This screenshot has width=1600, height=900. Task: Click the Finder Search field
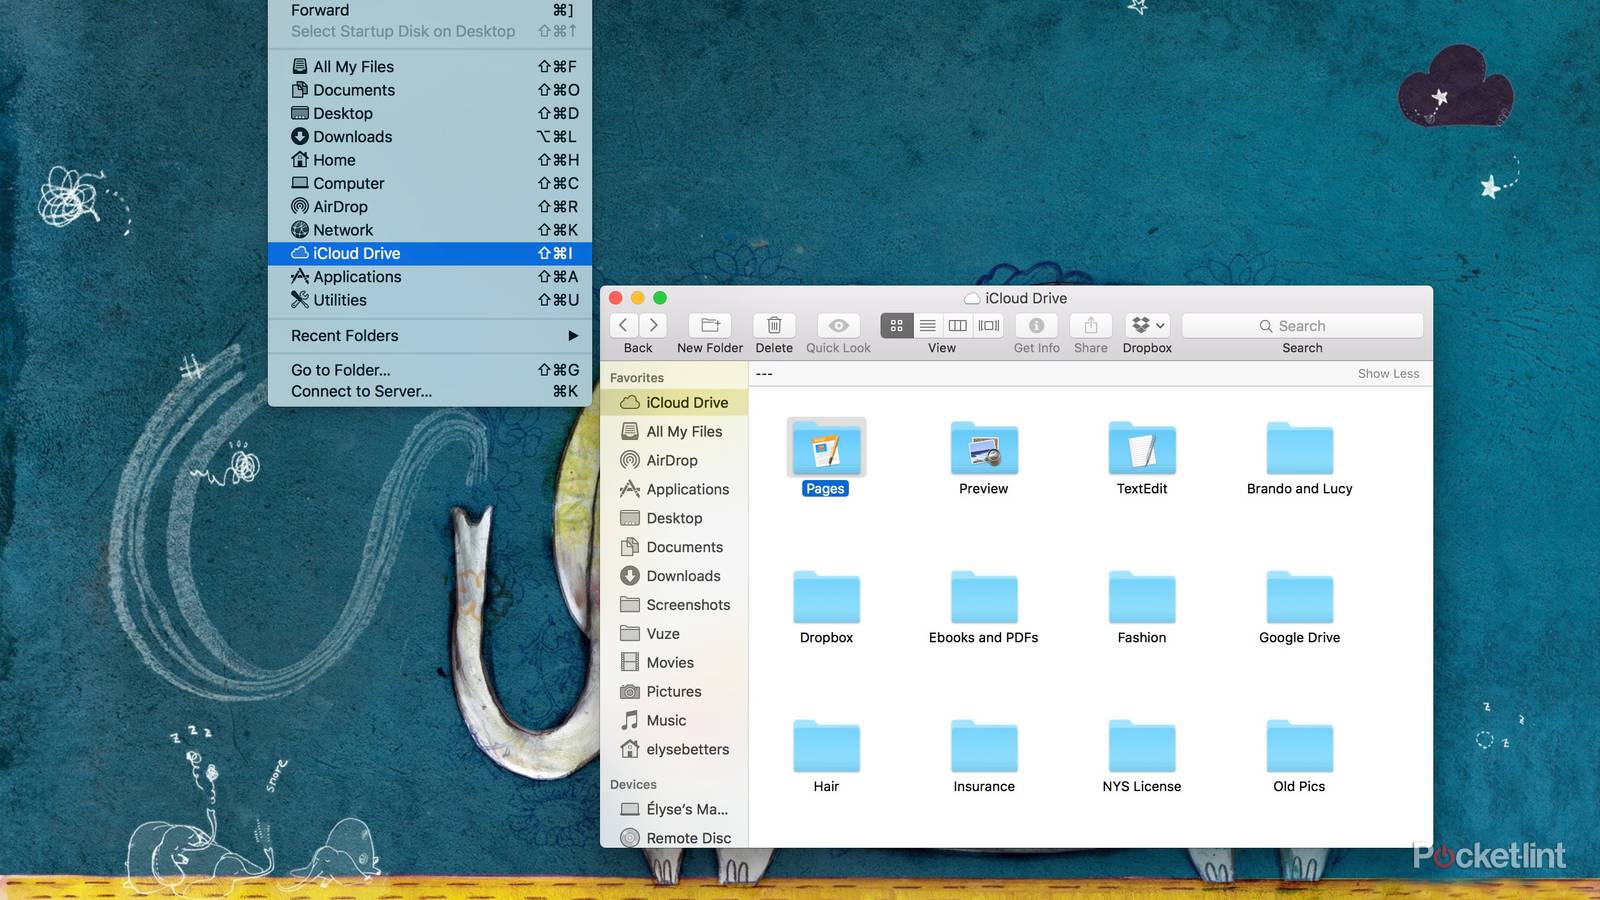(x=1302, y=326)
